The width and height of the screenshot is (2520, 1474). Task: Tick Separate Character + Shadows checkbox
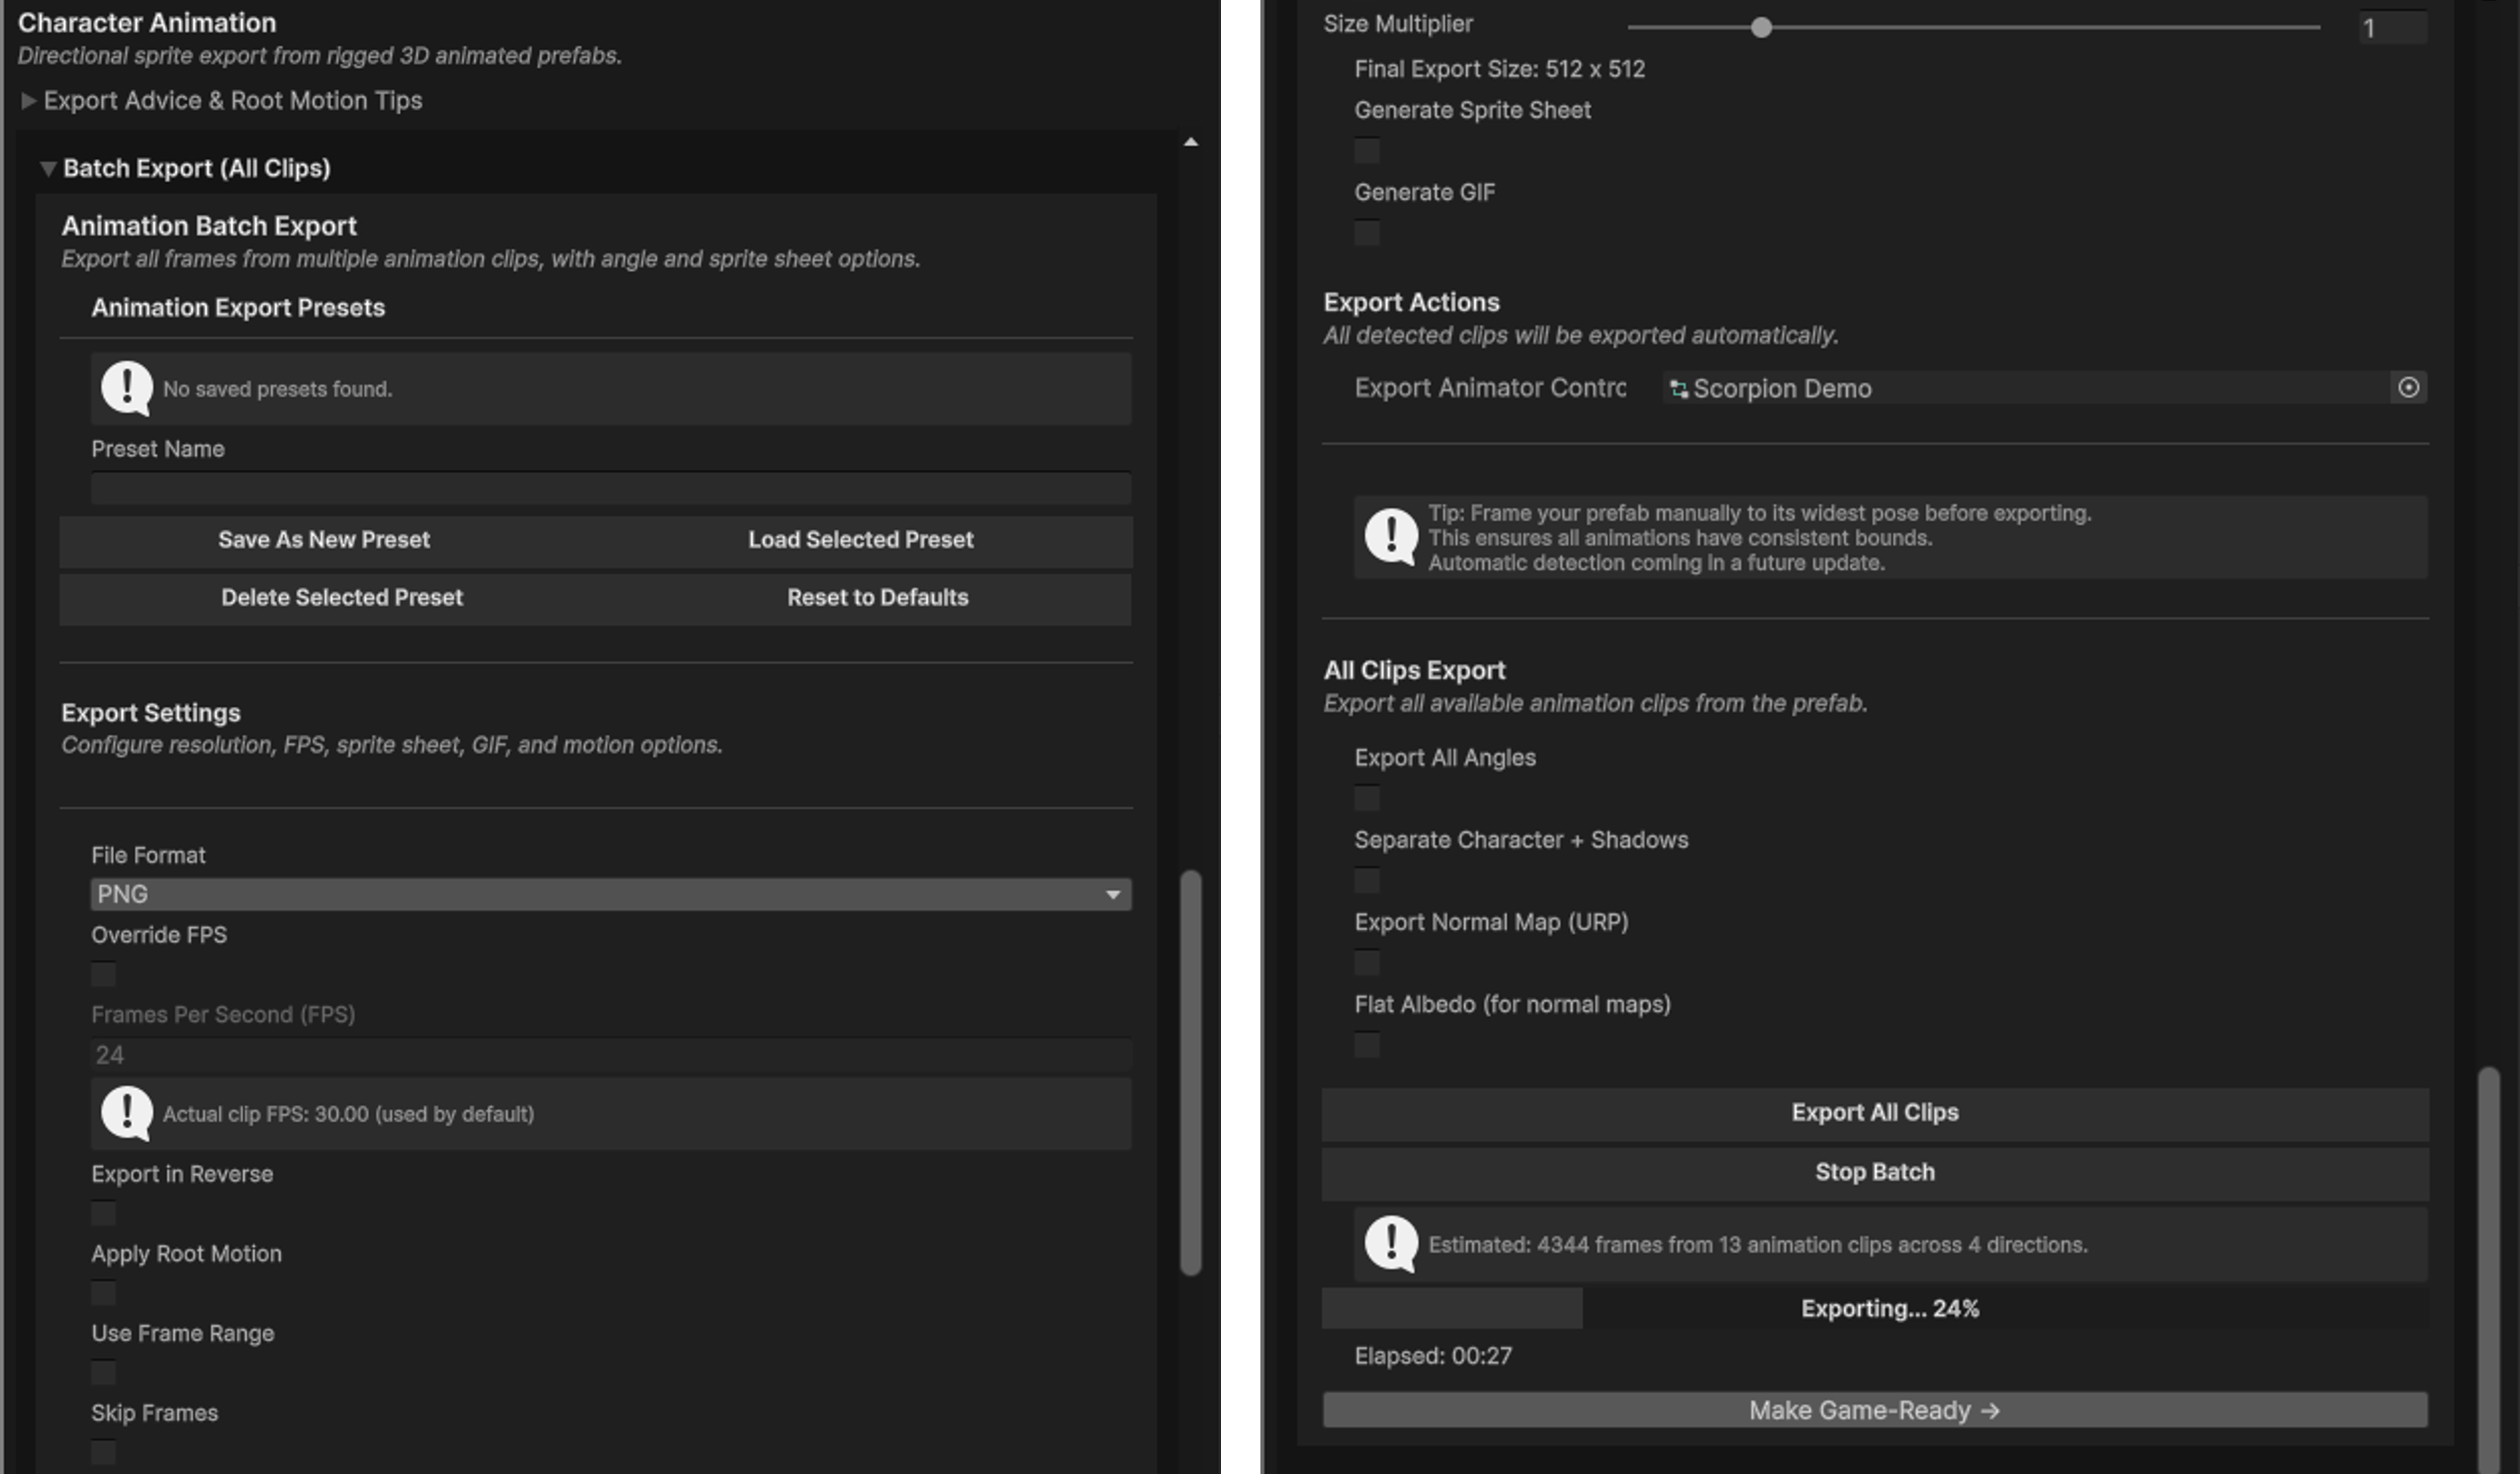(x=1367, y=880)
